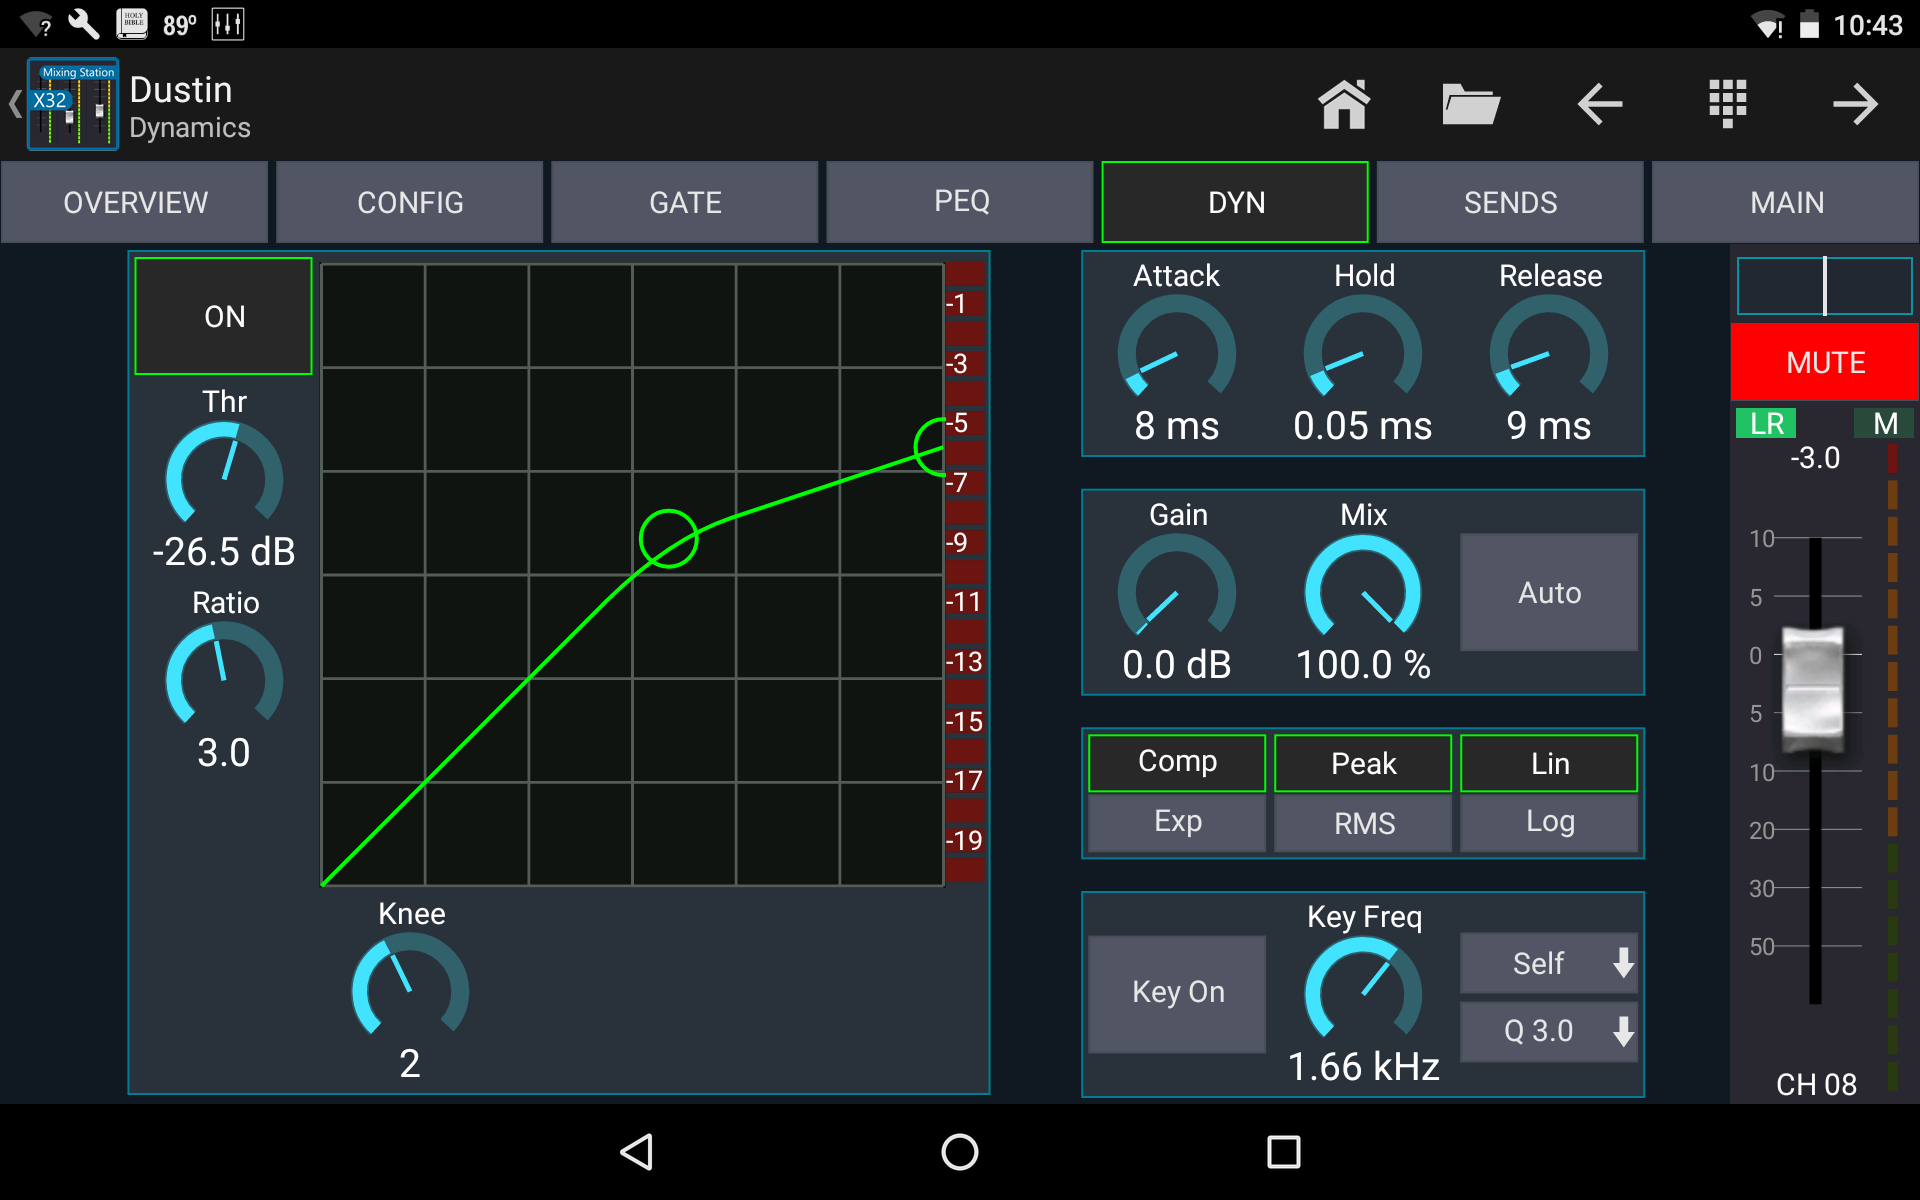The height and width of the screenshot is (1200, 1920).
Task: Switch to the MAIN tab
Action: point(1786,202)
